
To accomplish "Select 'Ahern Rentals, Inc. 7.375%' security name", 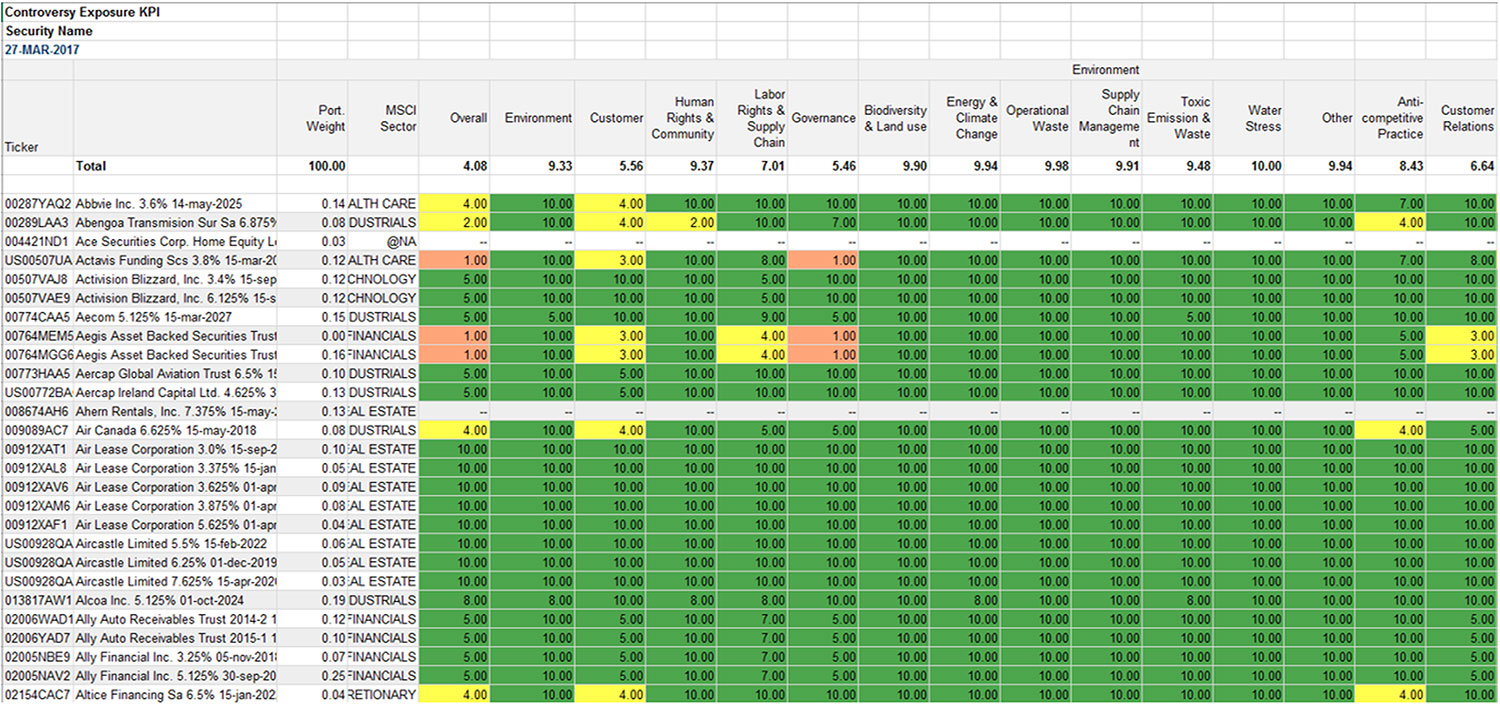I will [x=176, y=411].
